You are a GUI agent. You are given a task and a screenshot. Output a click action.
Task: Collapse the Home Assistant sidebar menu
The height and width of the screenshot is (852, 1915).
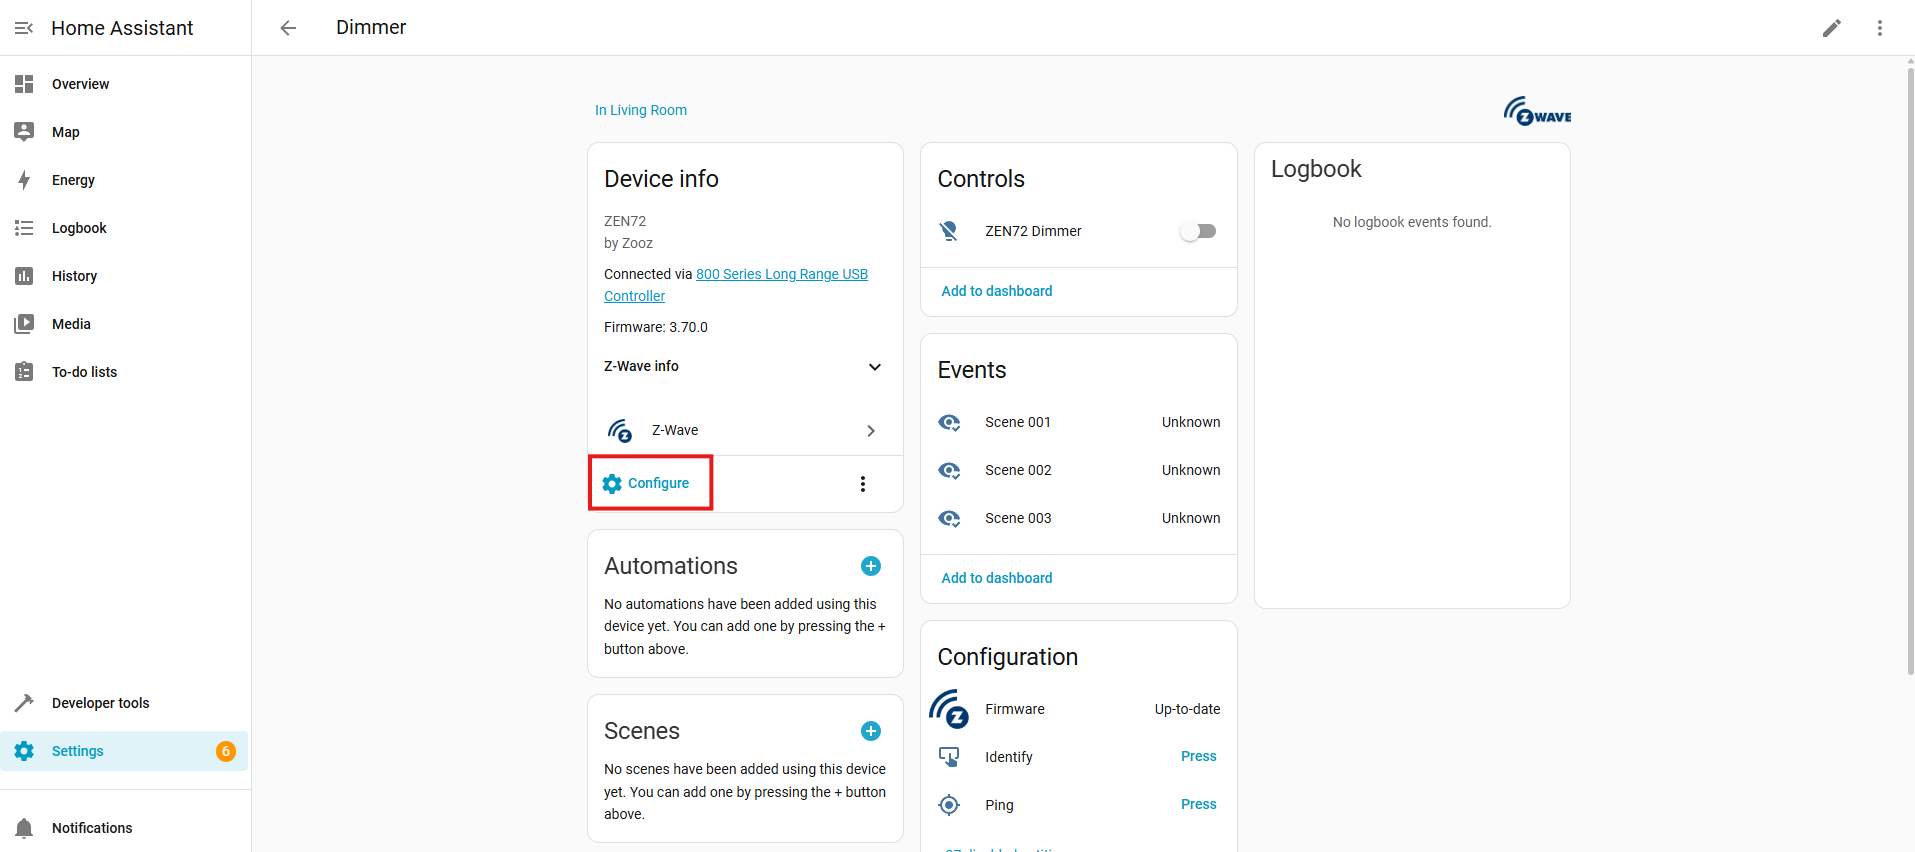(24, 28)
